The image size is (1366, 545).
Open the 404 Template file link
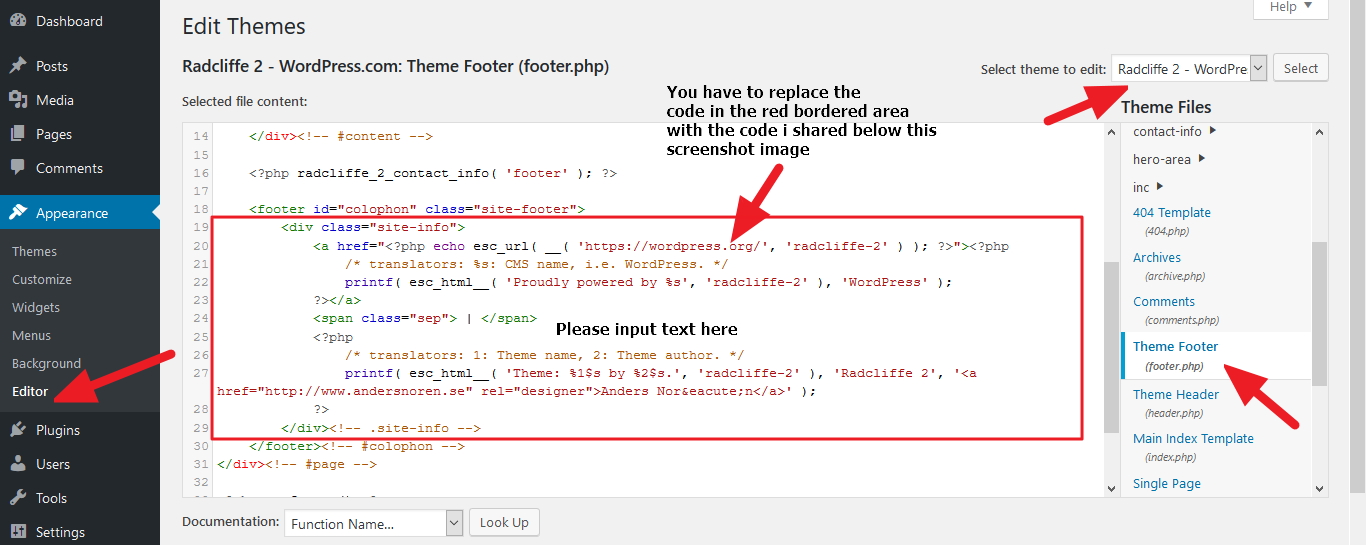(x=1171, y=212)
